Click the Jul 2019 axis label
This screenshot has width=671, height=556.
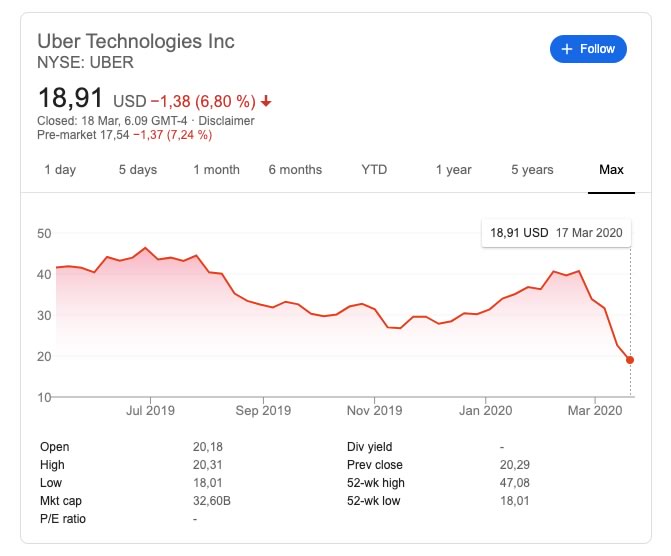150,410
